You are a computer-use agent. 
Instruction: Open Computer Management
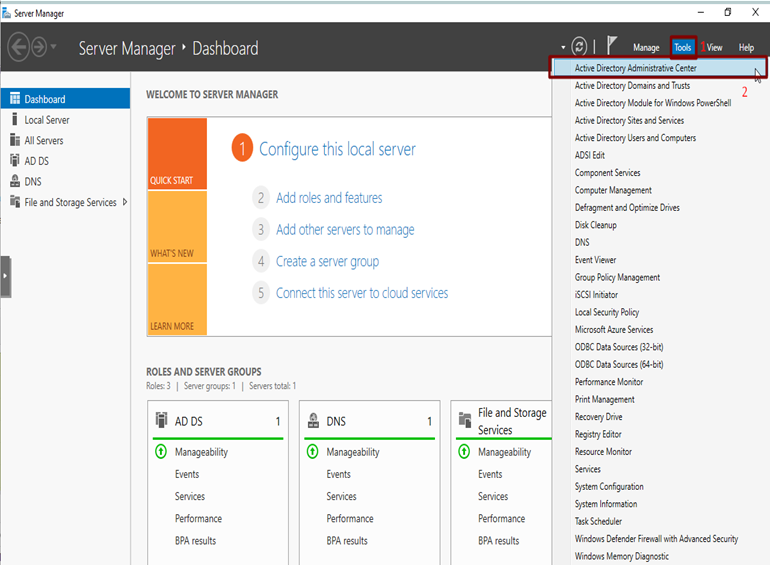point(613,190)
